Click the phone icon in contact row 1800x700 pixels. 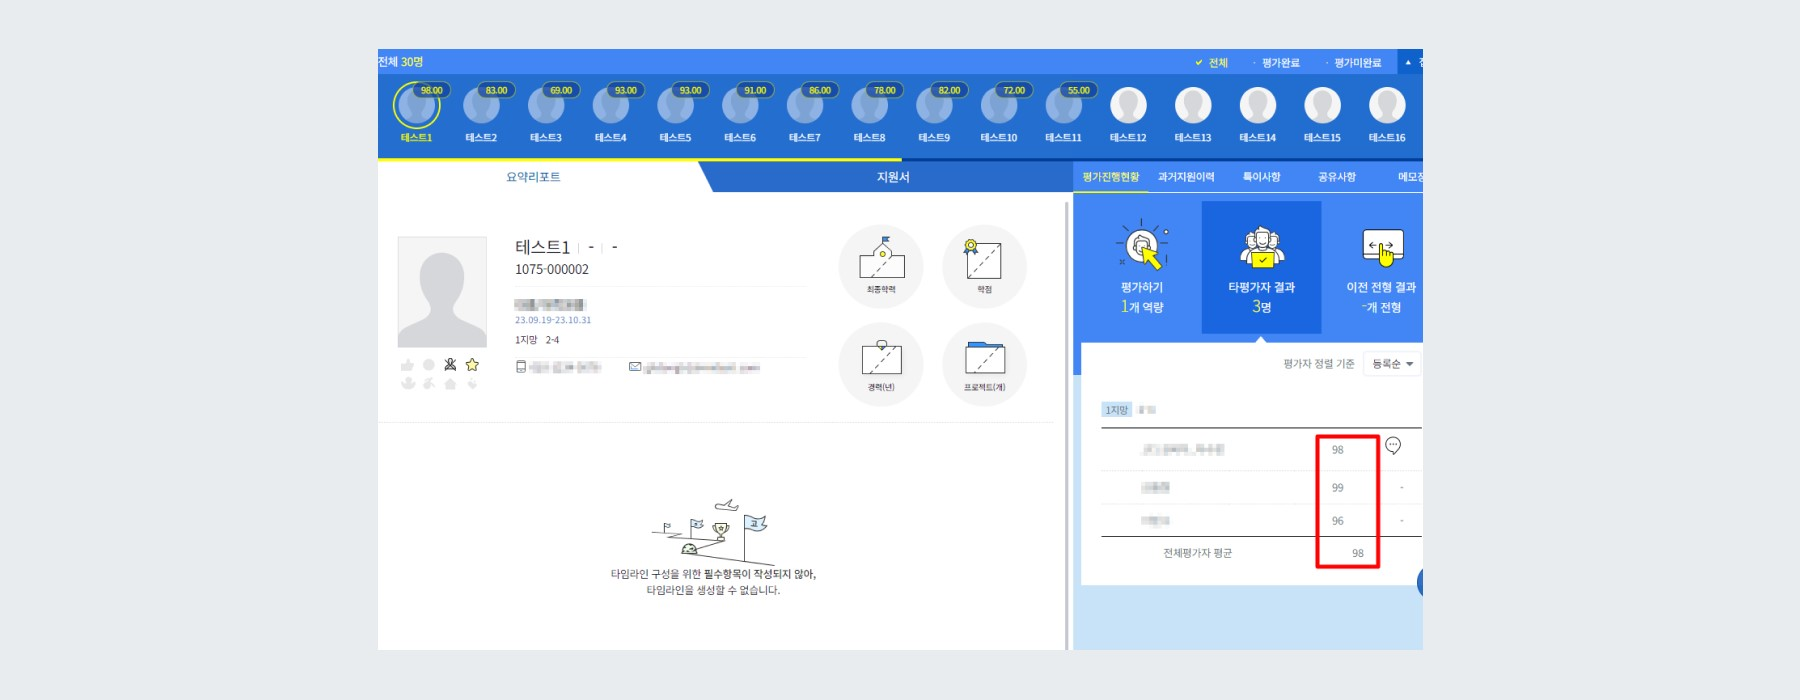521,367
